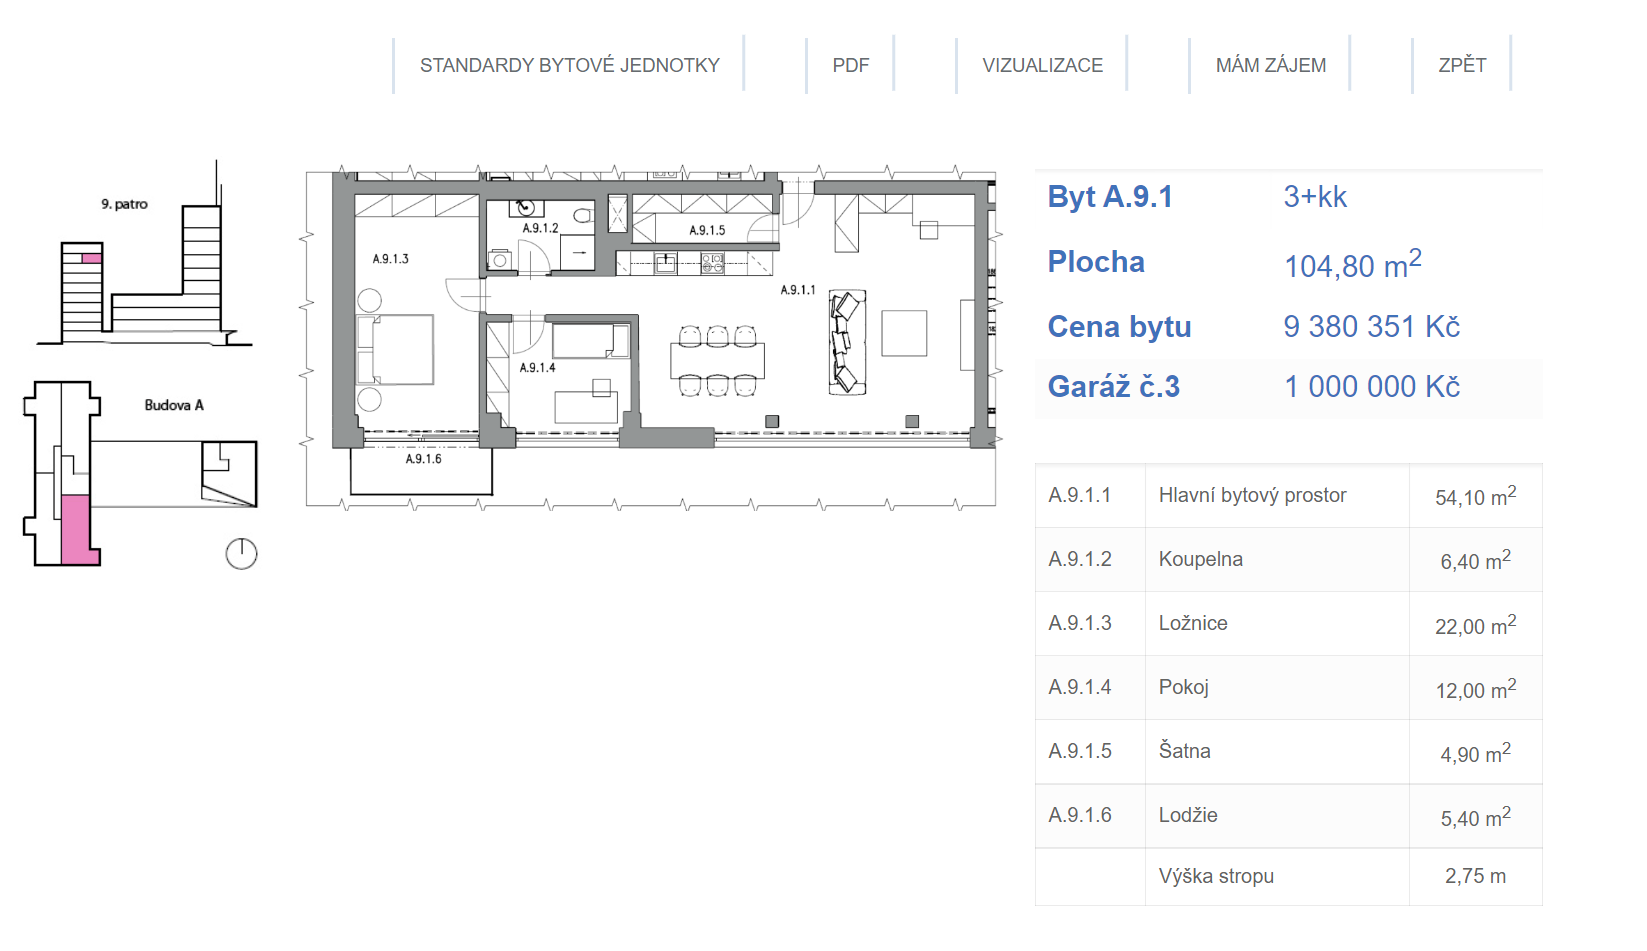Viewport: 1647px width, 951px height.
Task: Click the A.9.1.2 bathroom label on plan
Action: 540,228
